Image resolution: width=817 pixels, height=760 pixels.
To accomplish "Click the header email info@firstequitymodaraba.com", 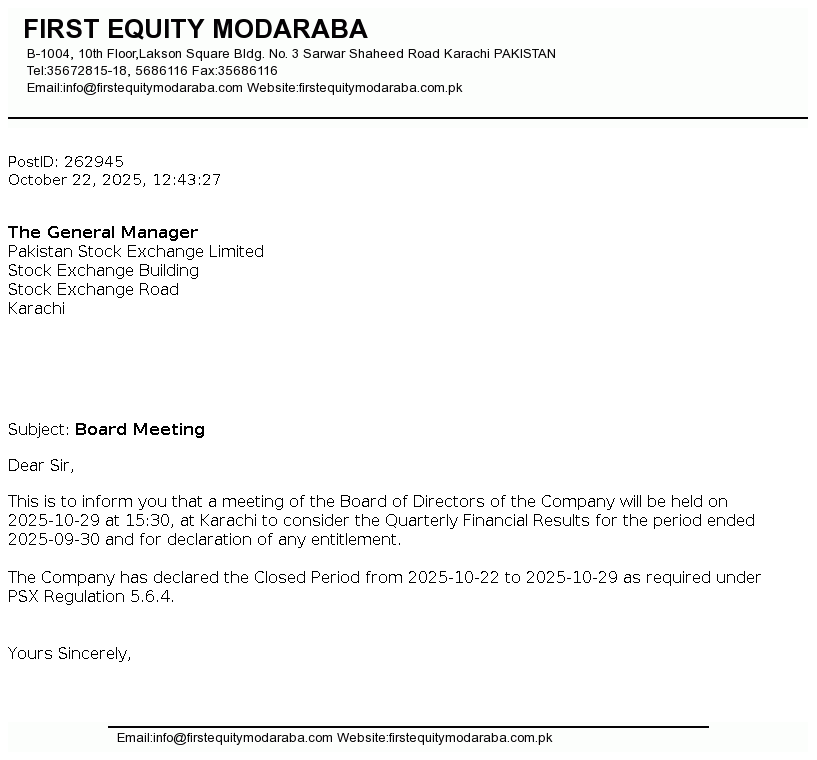I will (152, 88).
